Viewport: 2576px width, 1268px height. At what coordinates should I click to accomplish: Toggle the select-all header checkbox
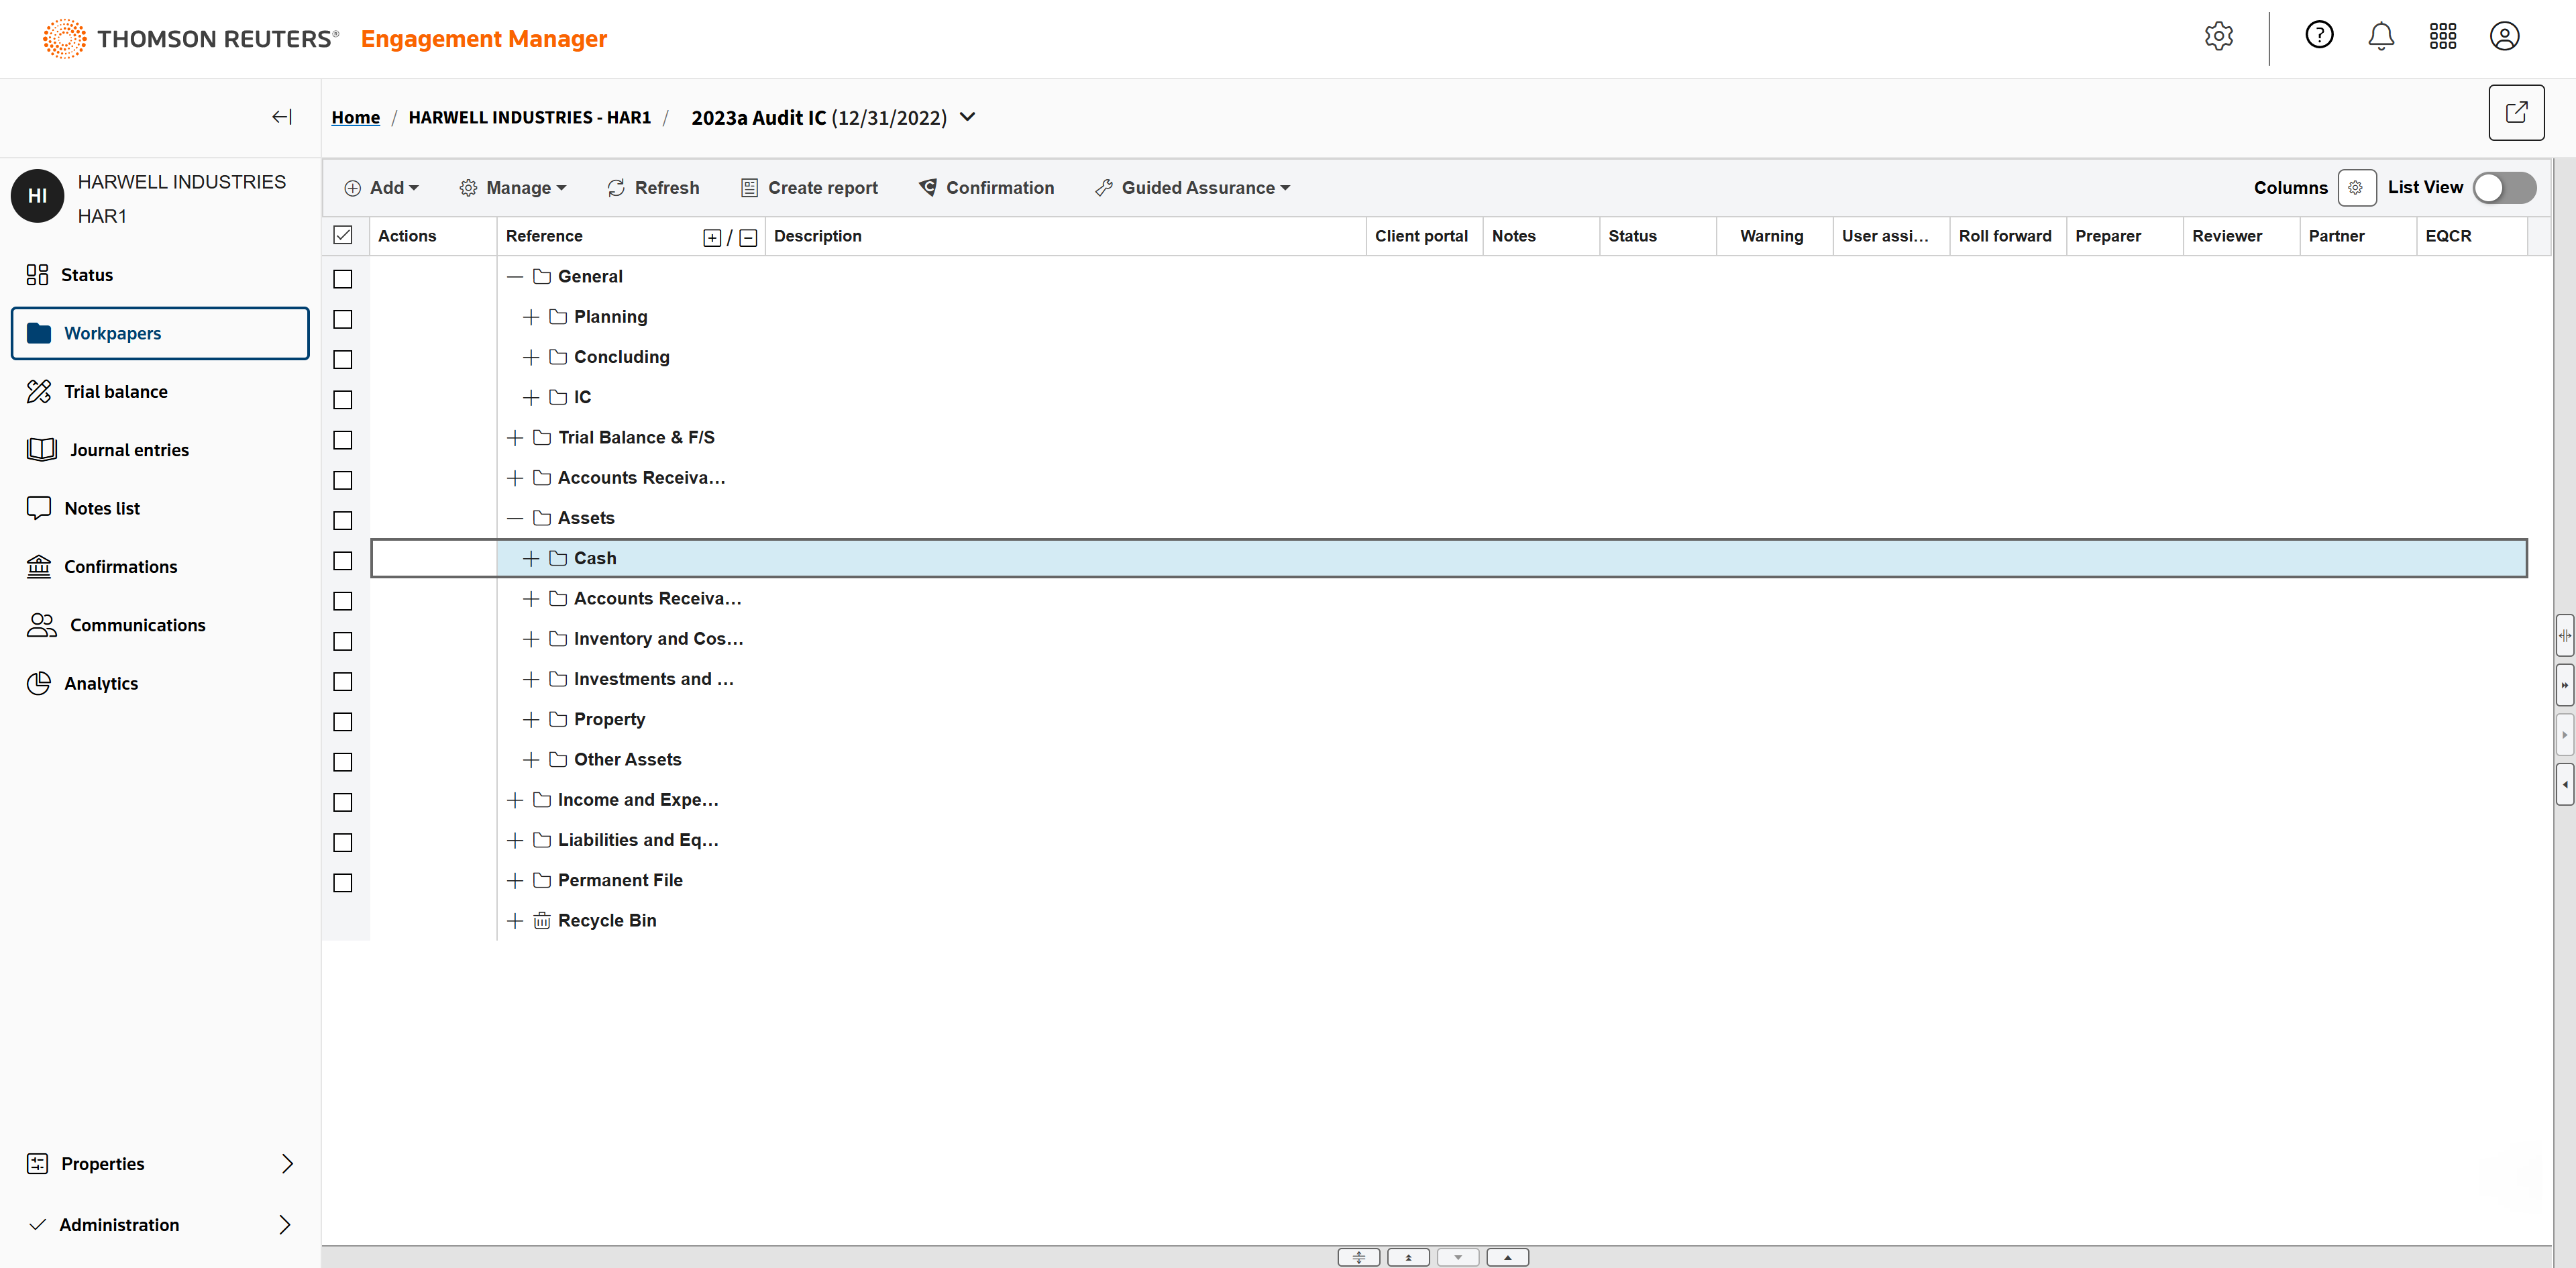(343, 236)
